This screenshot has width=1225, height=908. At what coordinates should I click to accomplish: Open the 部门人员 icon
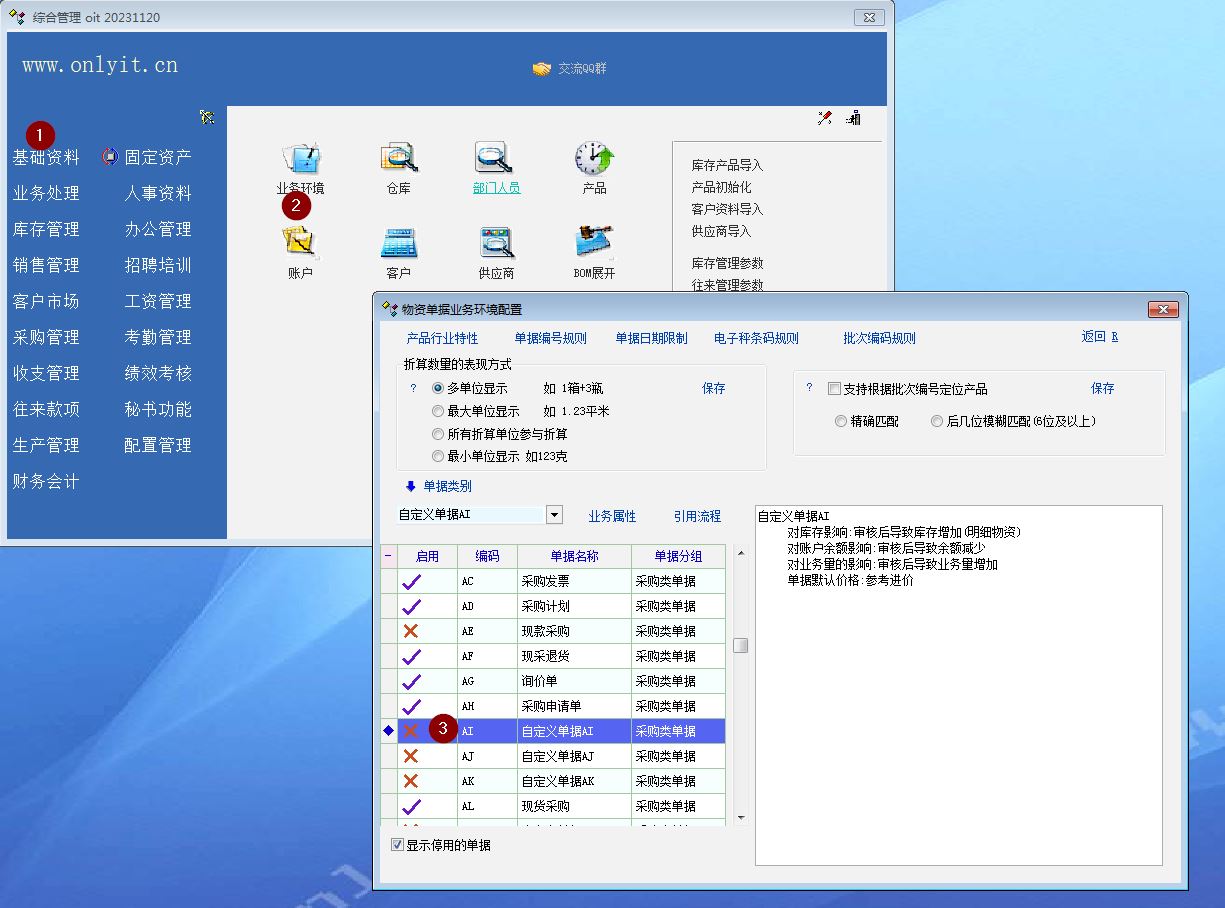click(x=496, y=160)
